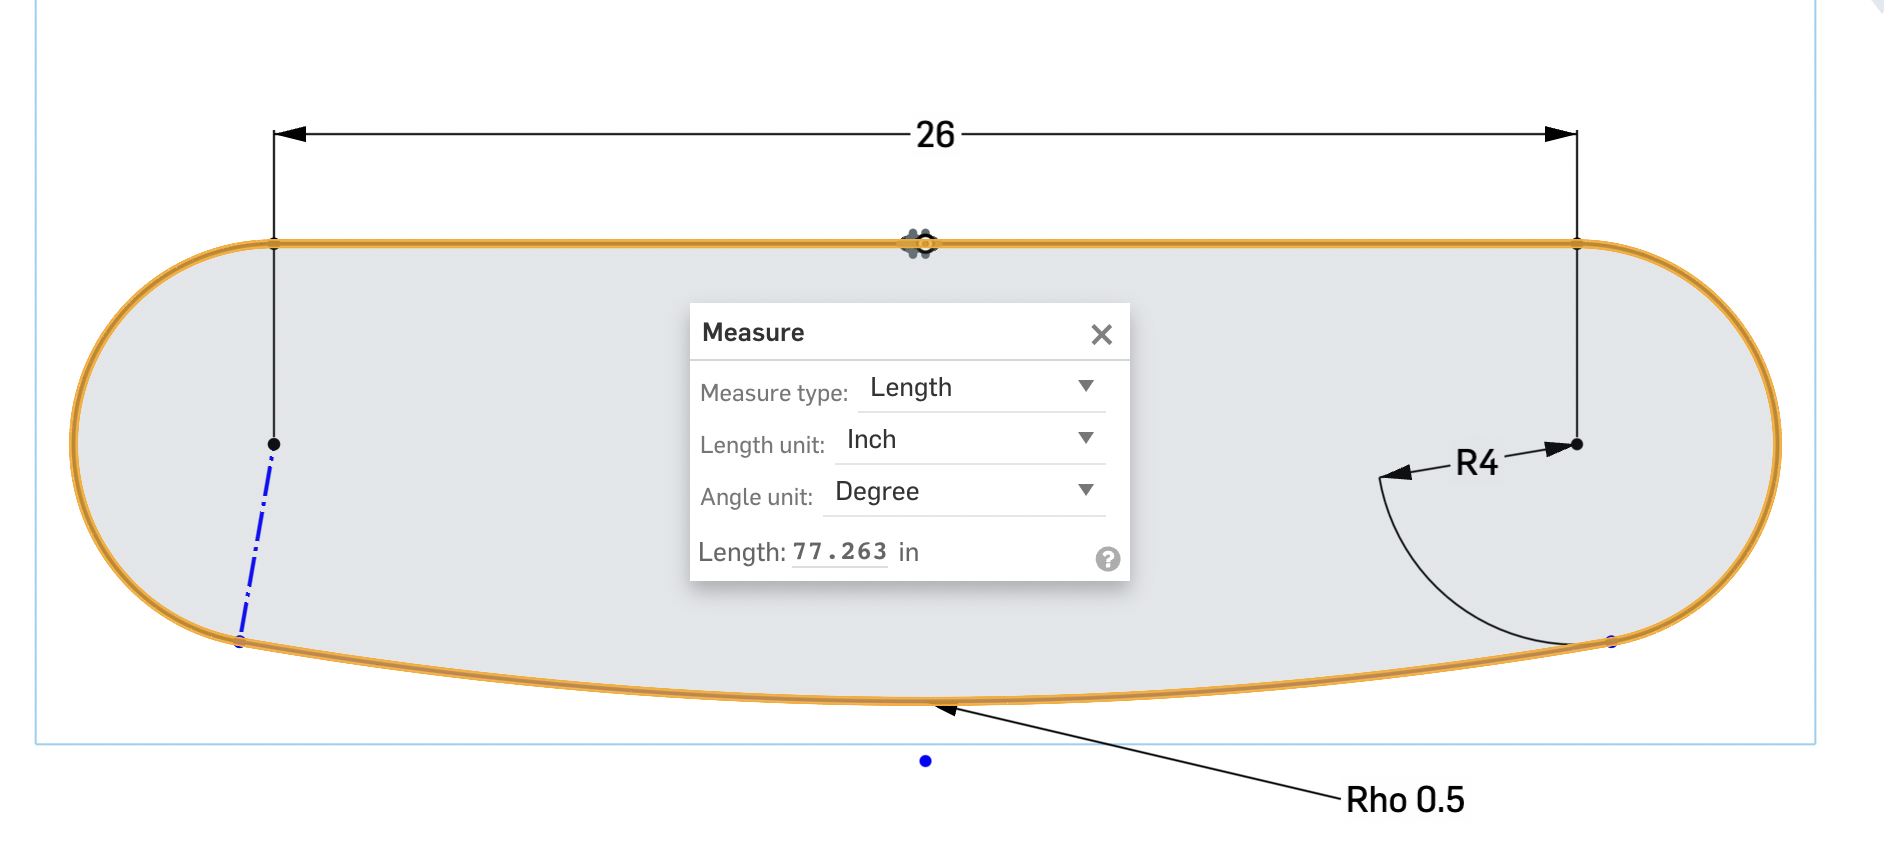
Task: Click the Rho 0.5 dimension label
Action: (1404, 800)
